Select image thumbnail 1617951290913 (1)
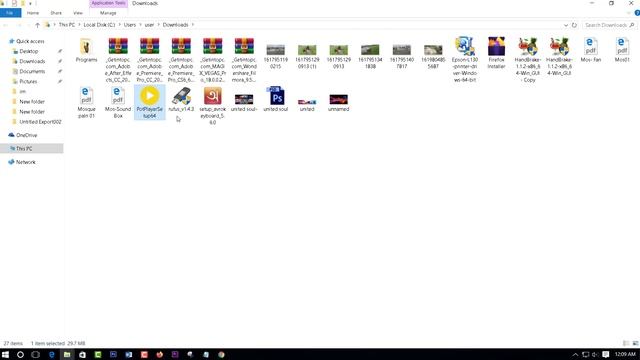The width and height of the screenshot is (640, 360). (307, 56)
